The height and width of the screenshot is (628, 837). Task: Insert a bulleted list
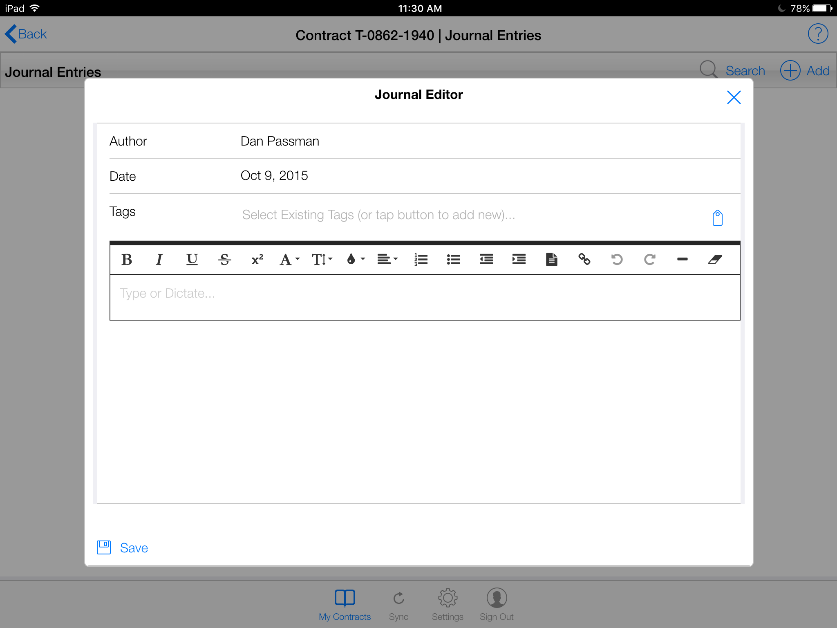point(453,260)
